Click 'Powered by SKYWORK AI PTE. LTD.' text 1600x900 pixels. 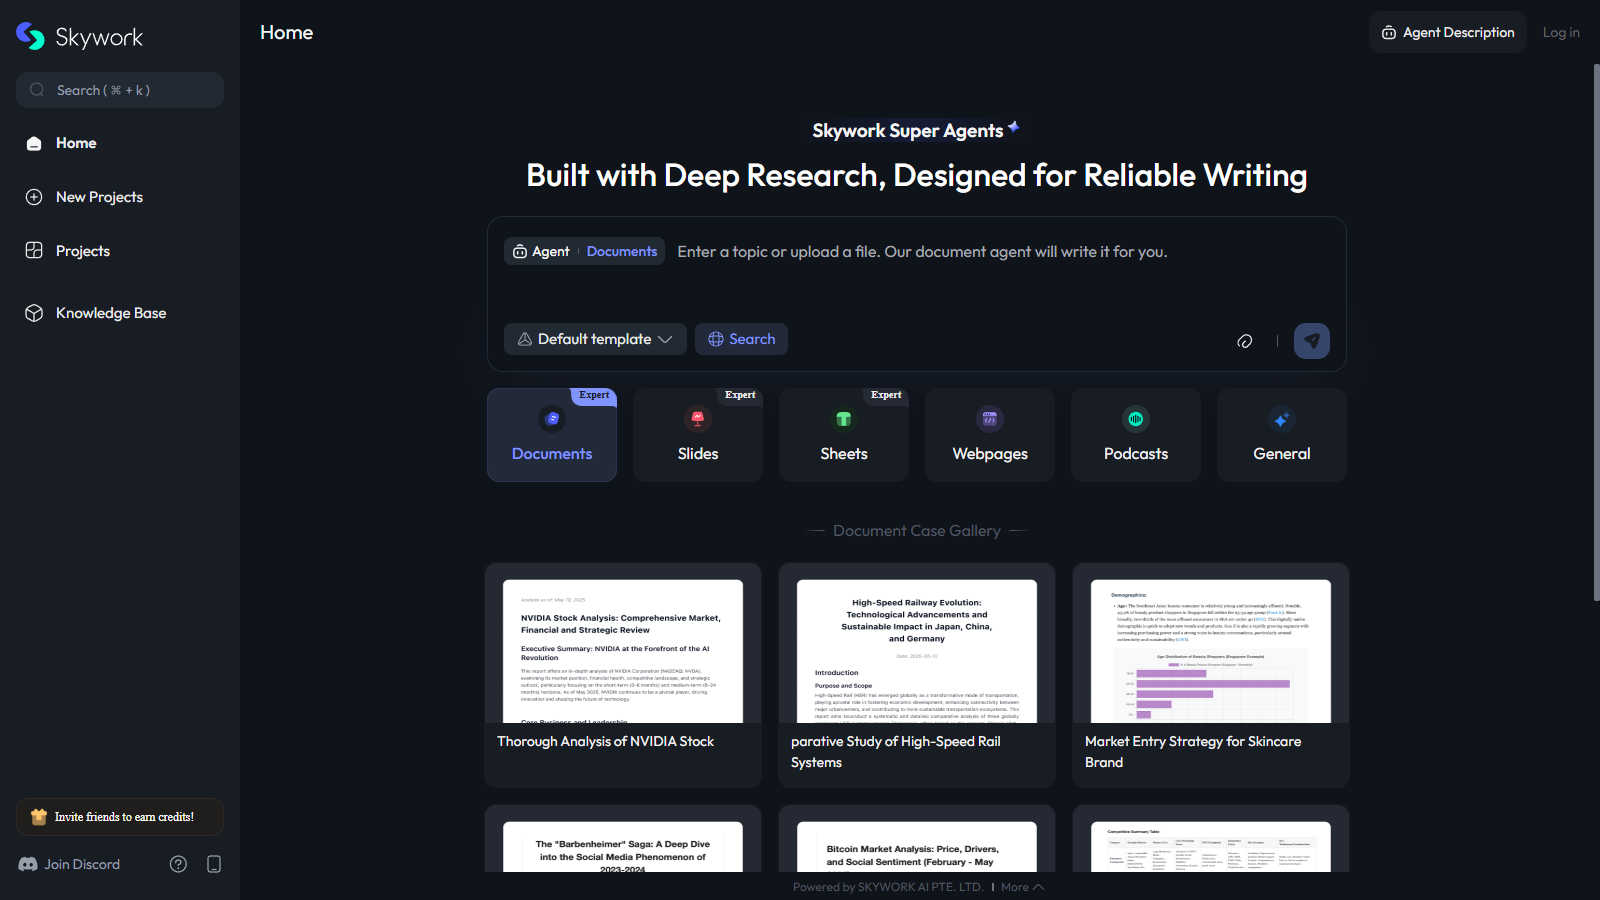tap(888, 887)
